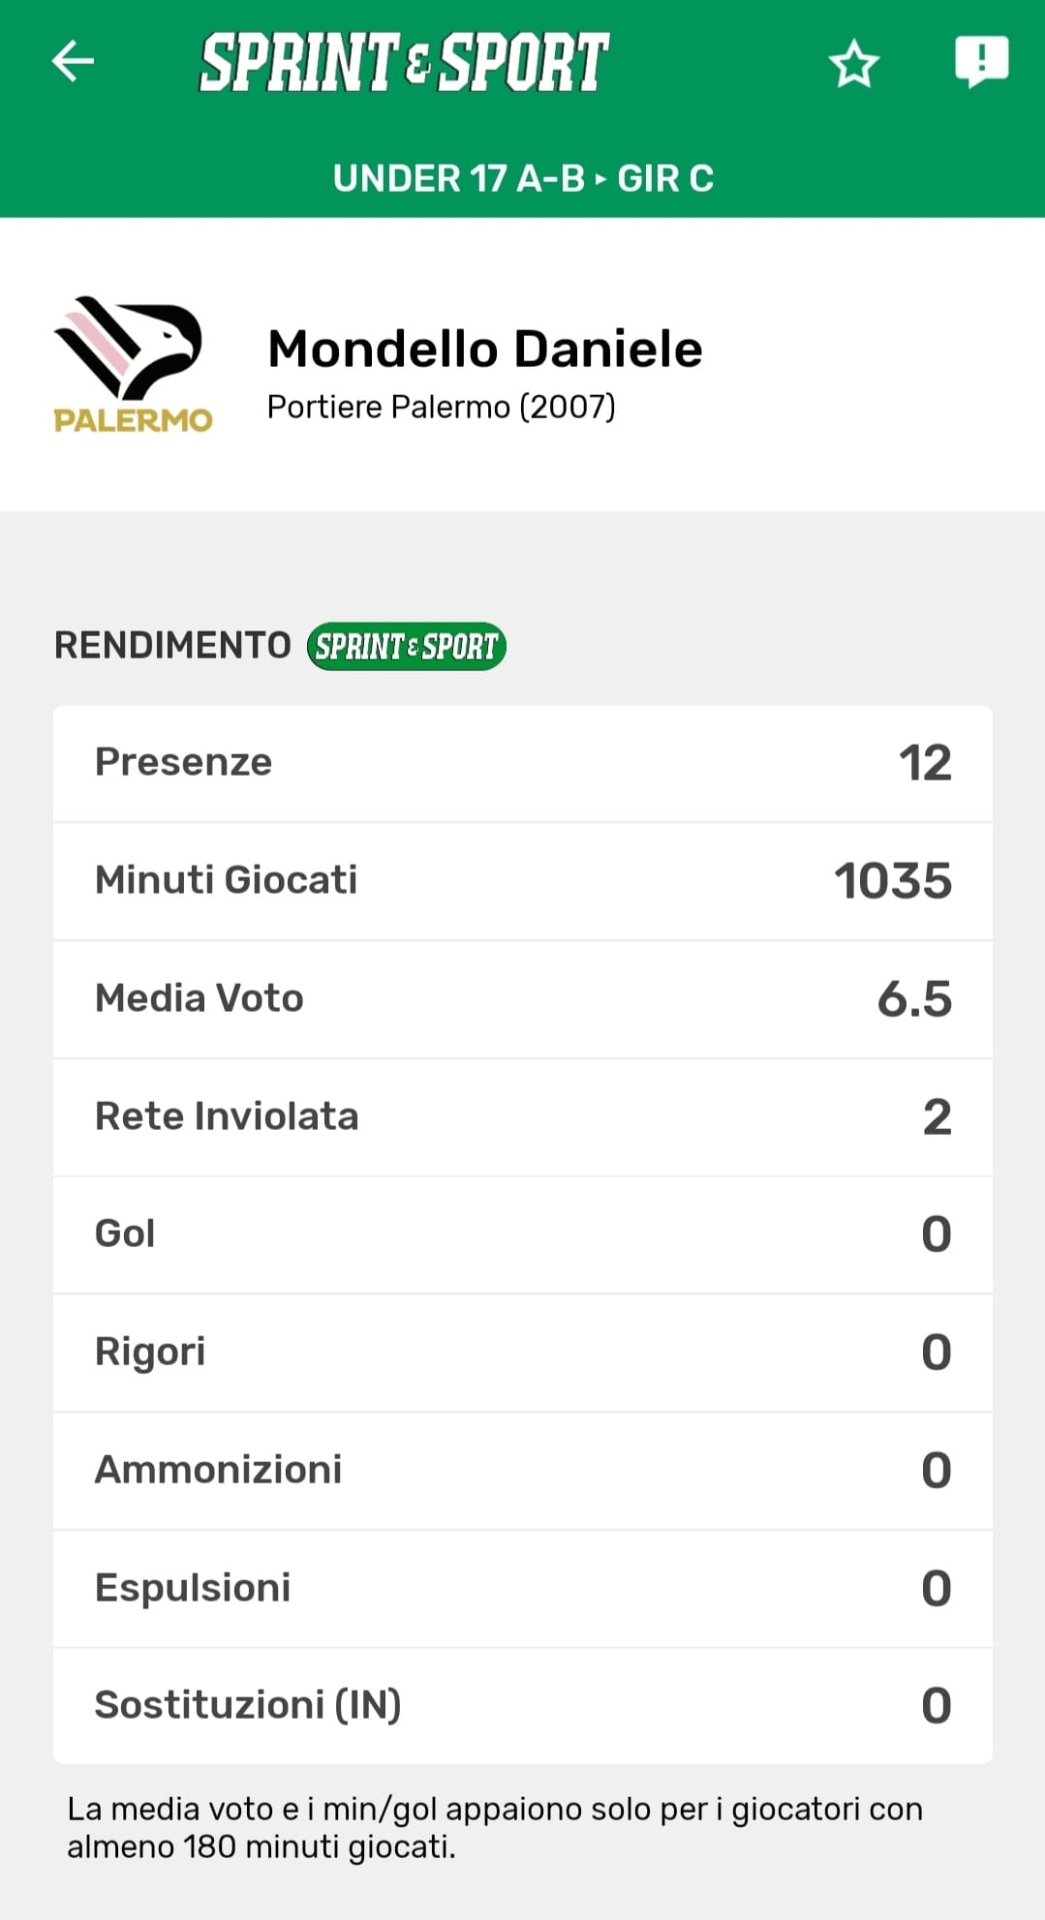Tap the Media Voto row
Image resolution: width=1045 pixels, height=1920 pixels.
point(522,999)
